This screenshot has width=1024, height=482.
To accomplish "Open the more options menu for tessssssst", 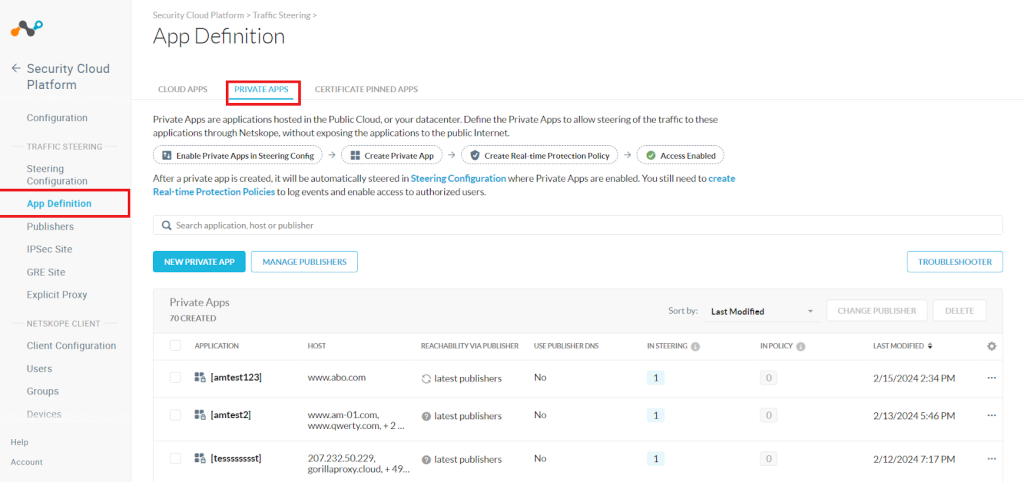I will [x=991, y=458].
